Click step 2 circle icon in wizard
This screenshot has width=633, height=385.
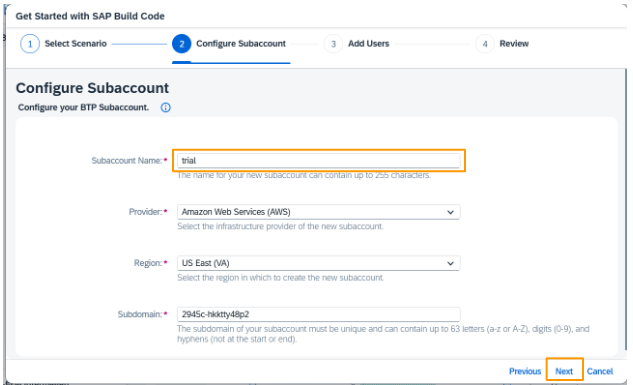click(x=182, y=44)
